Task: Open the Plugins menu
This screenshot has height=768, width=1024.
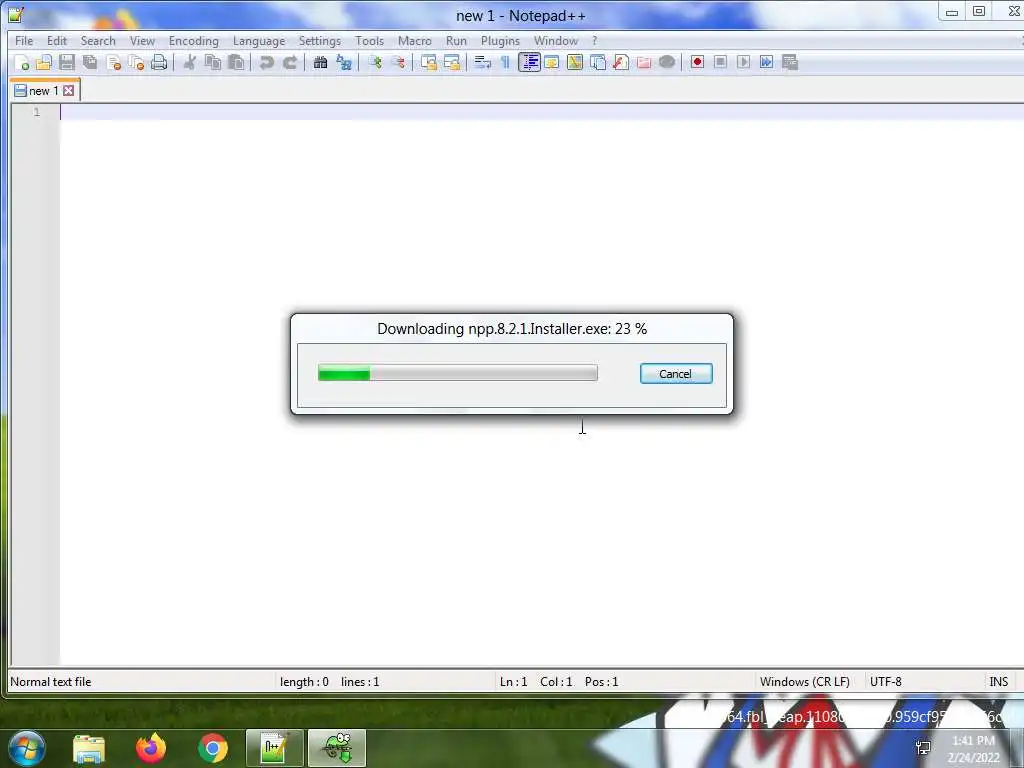Action: point(500,40)
